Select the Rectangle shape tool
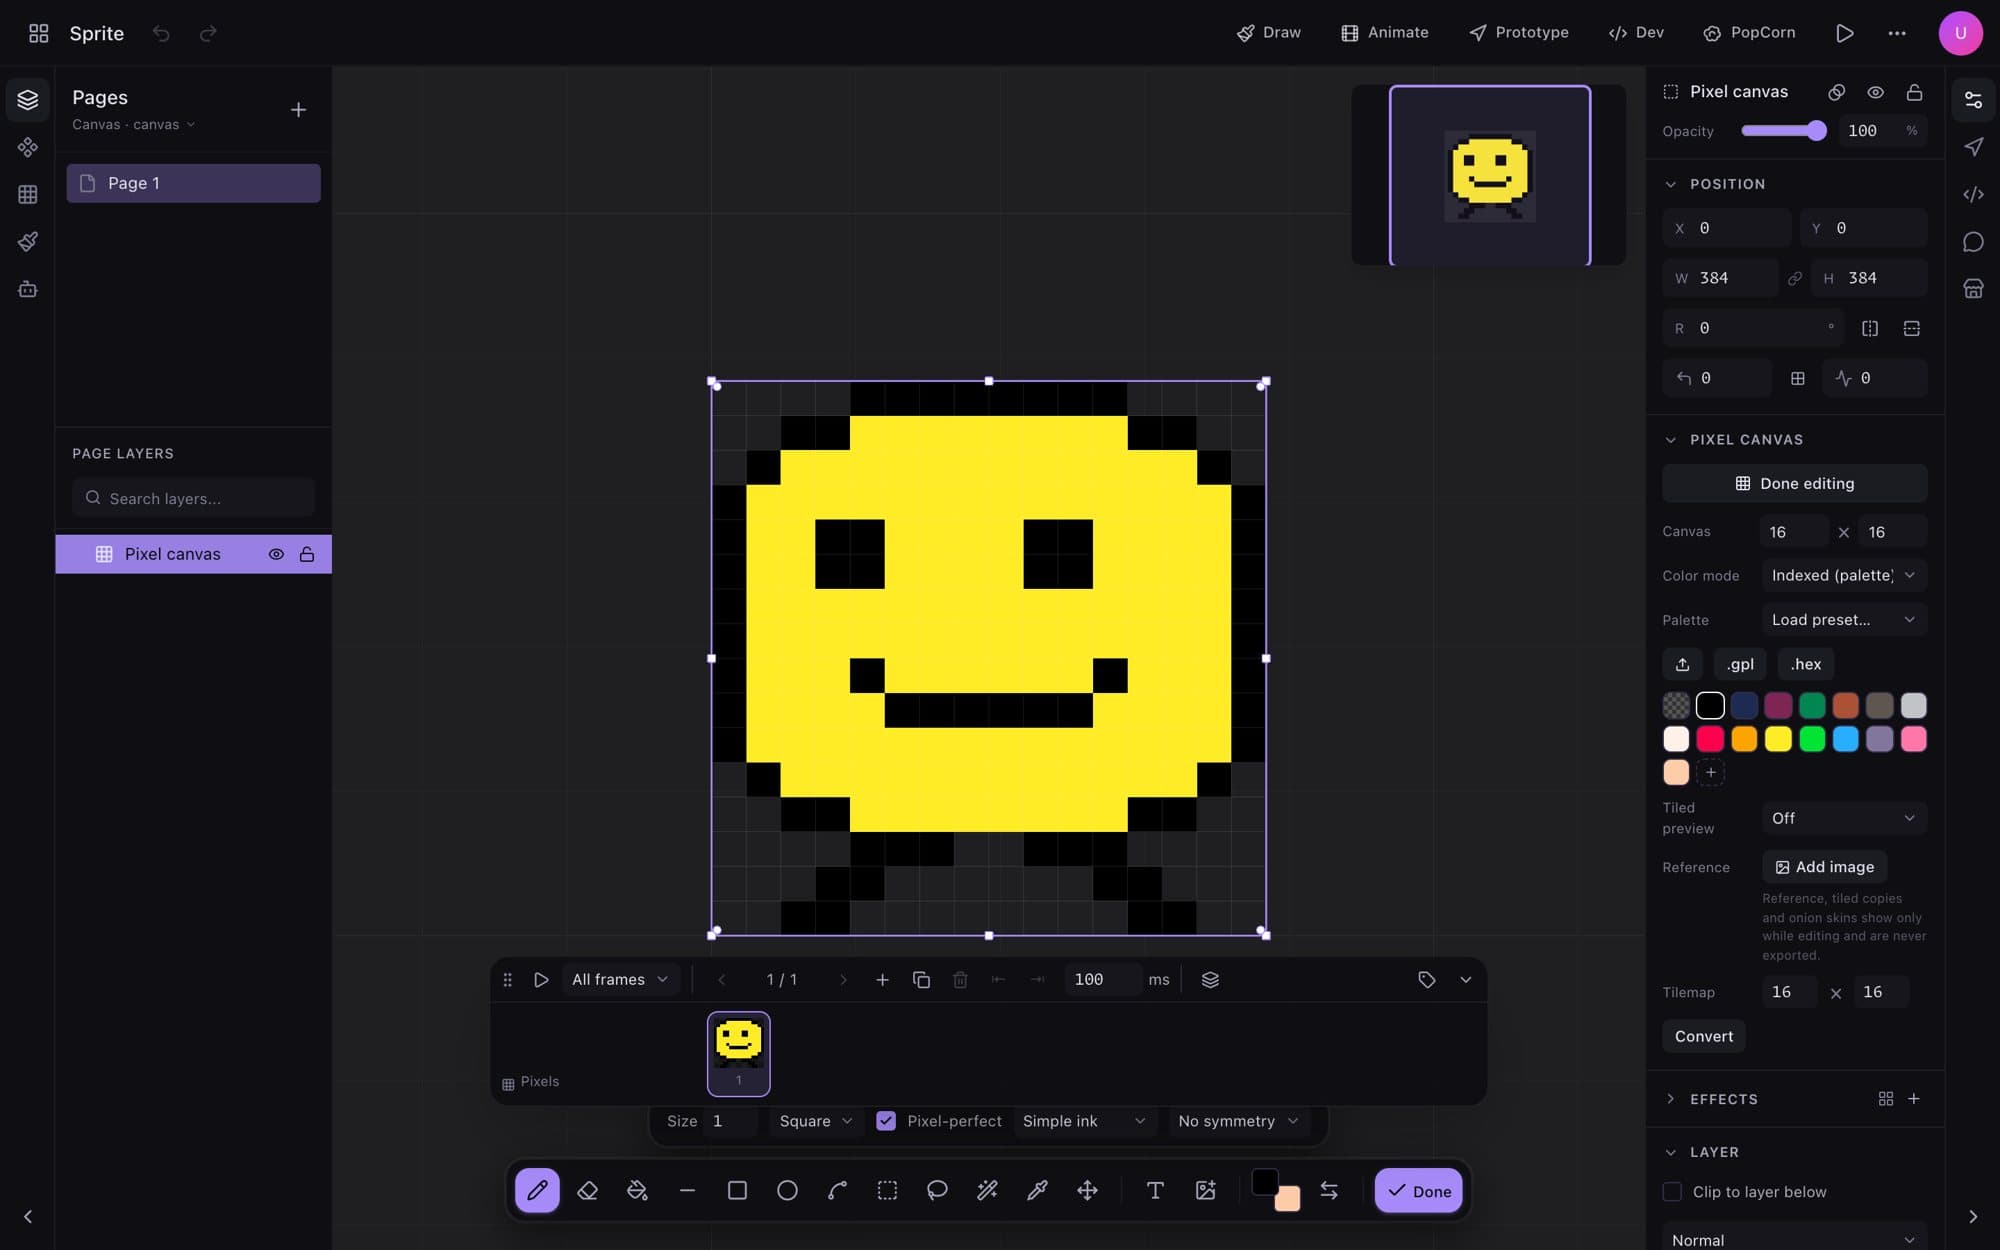 tap(737, 1190)
